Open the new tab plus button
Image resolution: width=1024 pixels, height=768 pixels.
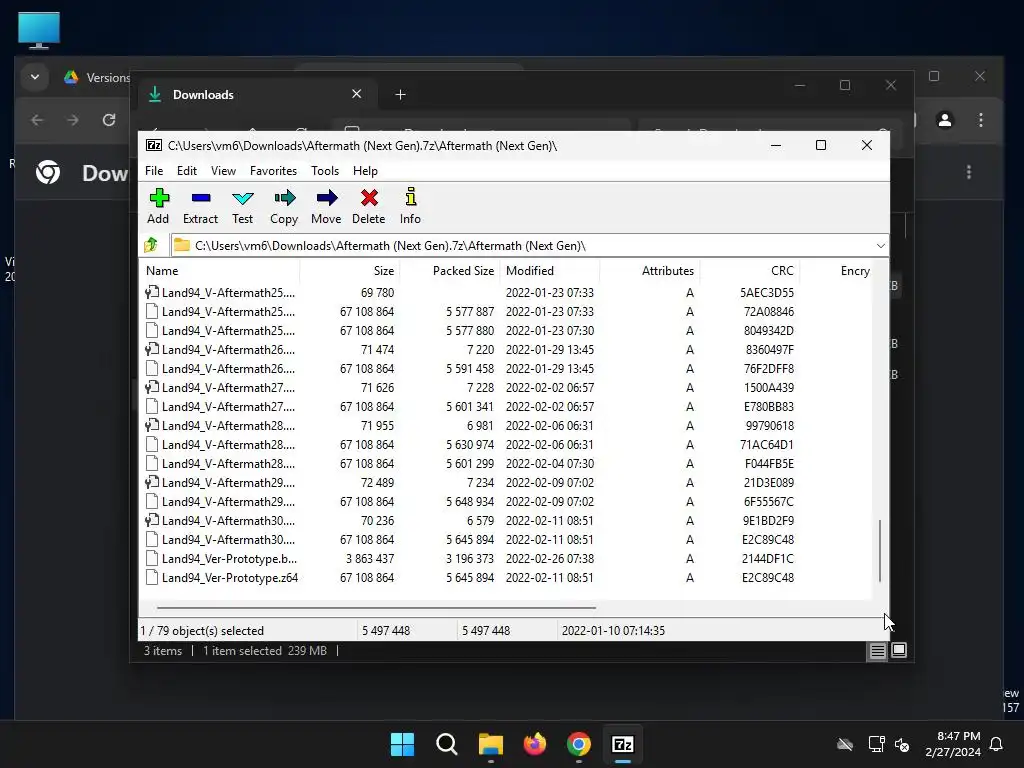click(400, 95)
